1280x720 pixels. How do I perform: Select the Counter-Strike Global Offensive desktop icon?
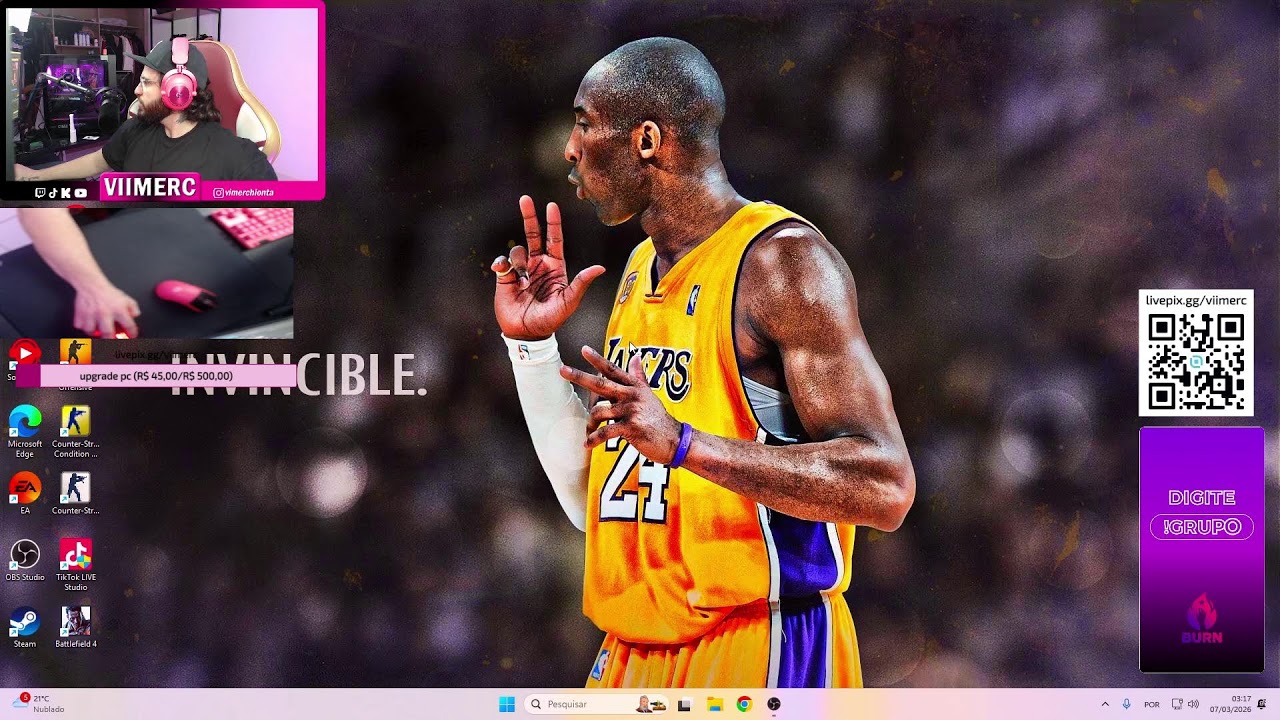point(76,352)
